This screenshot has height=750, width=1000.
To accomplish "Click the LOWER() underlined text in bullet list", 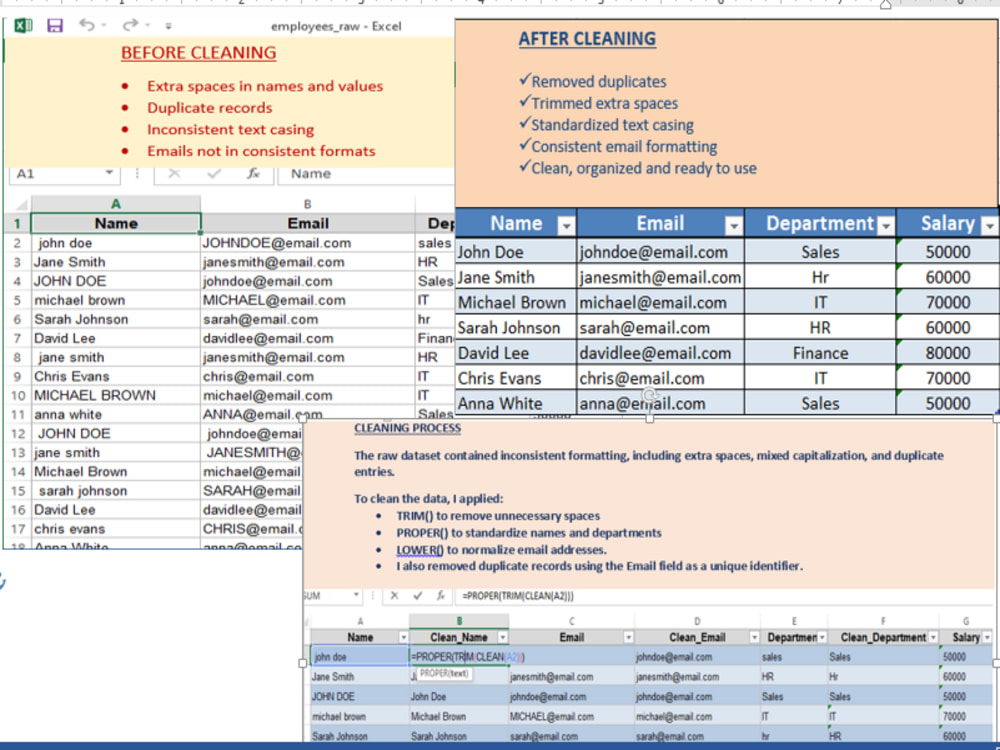I will pos(420,550).
